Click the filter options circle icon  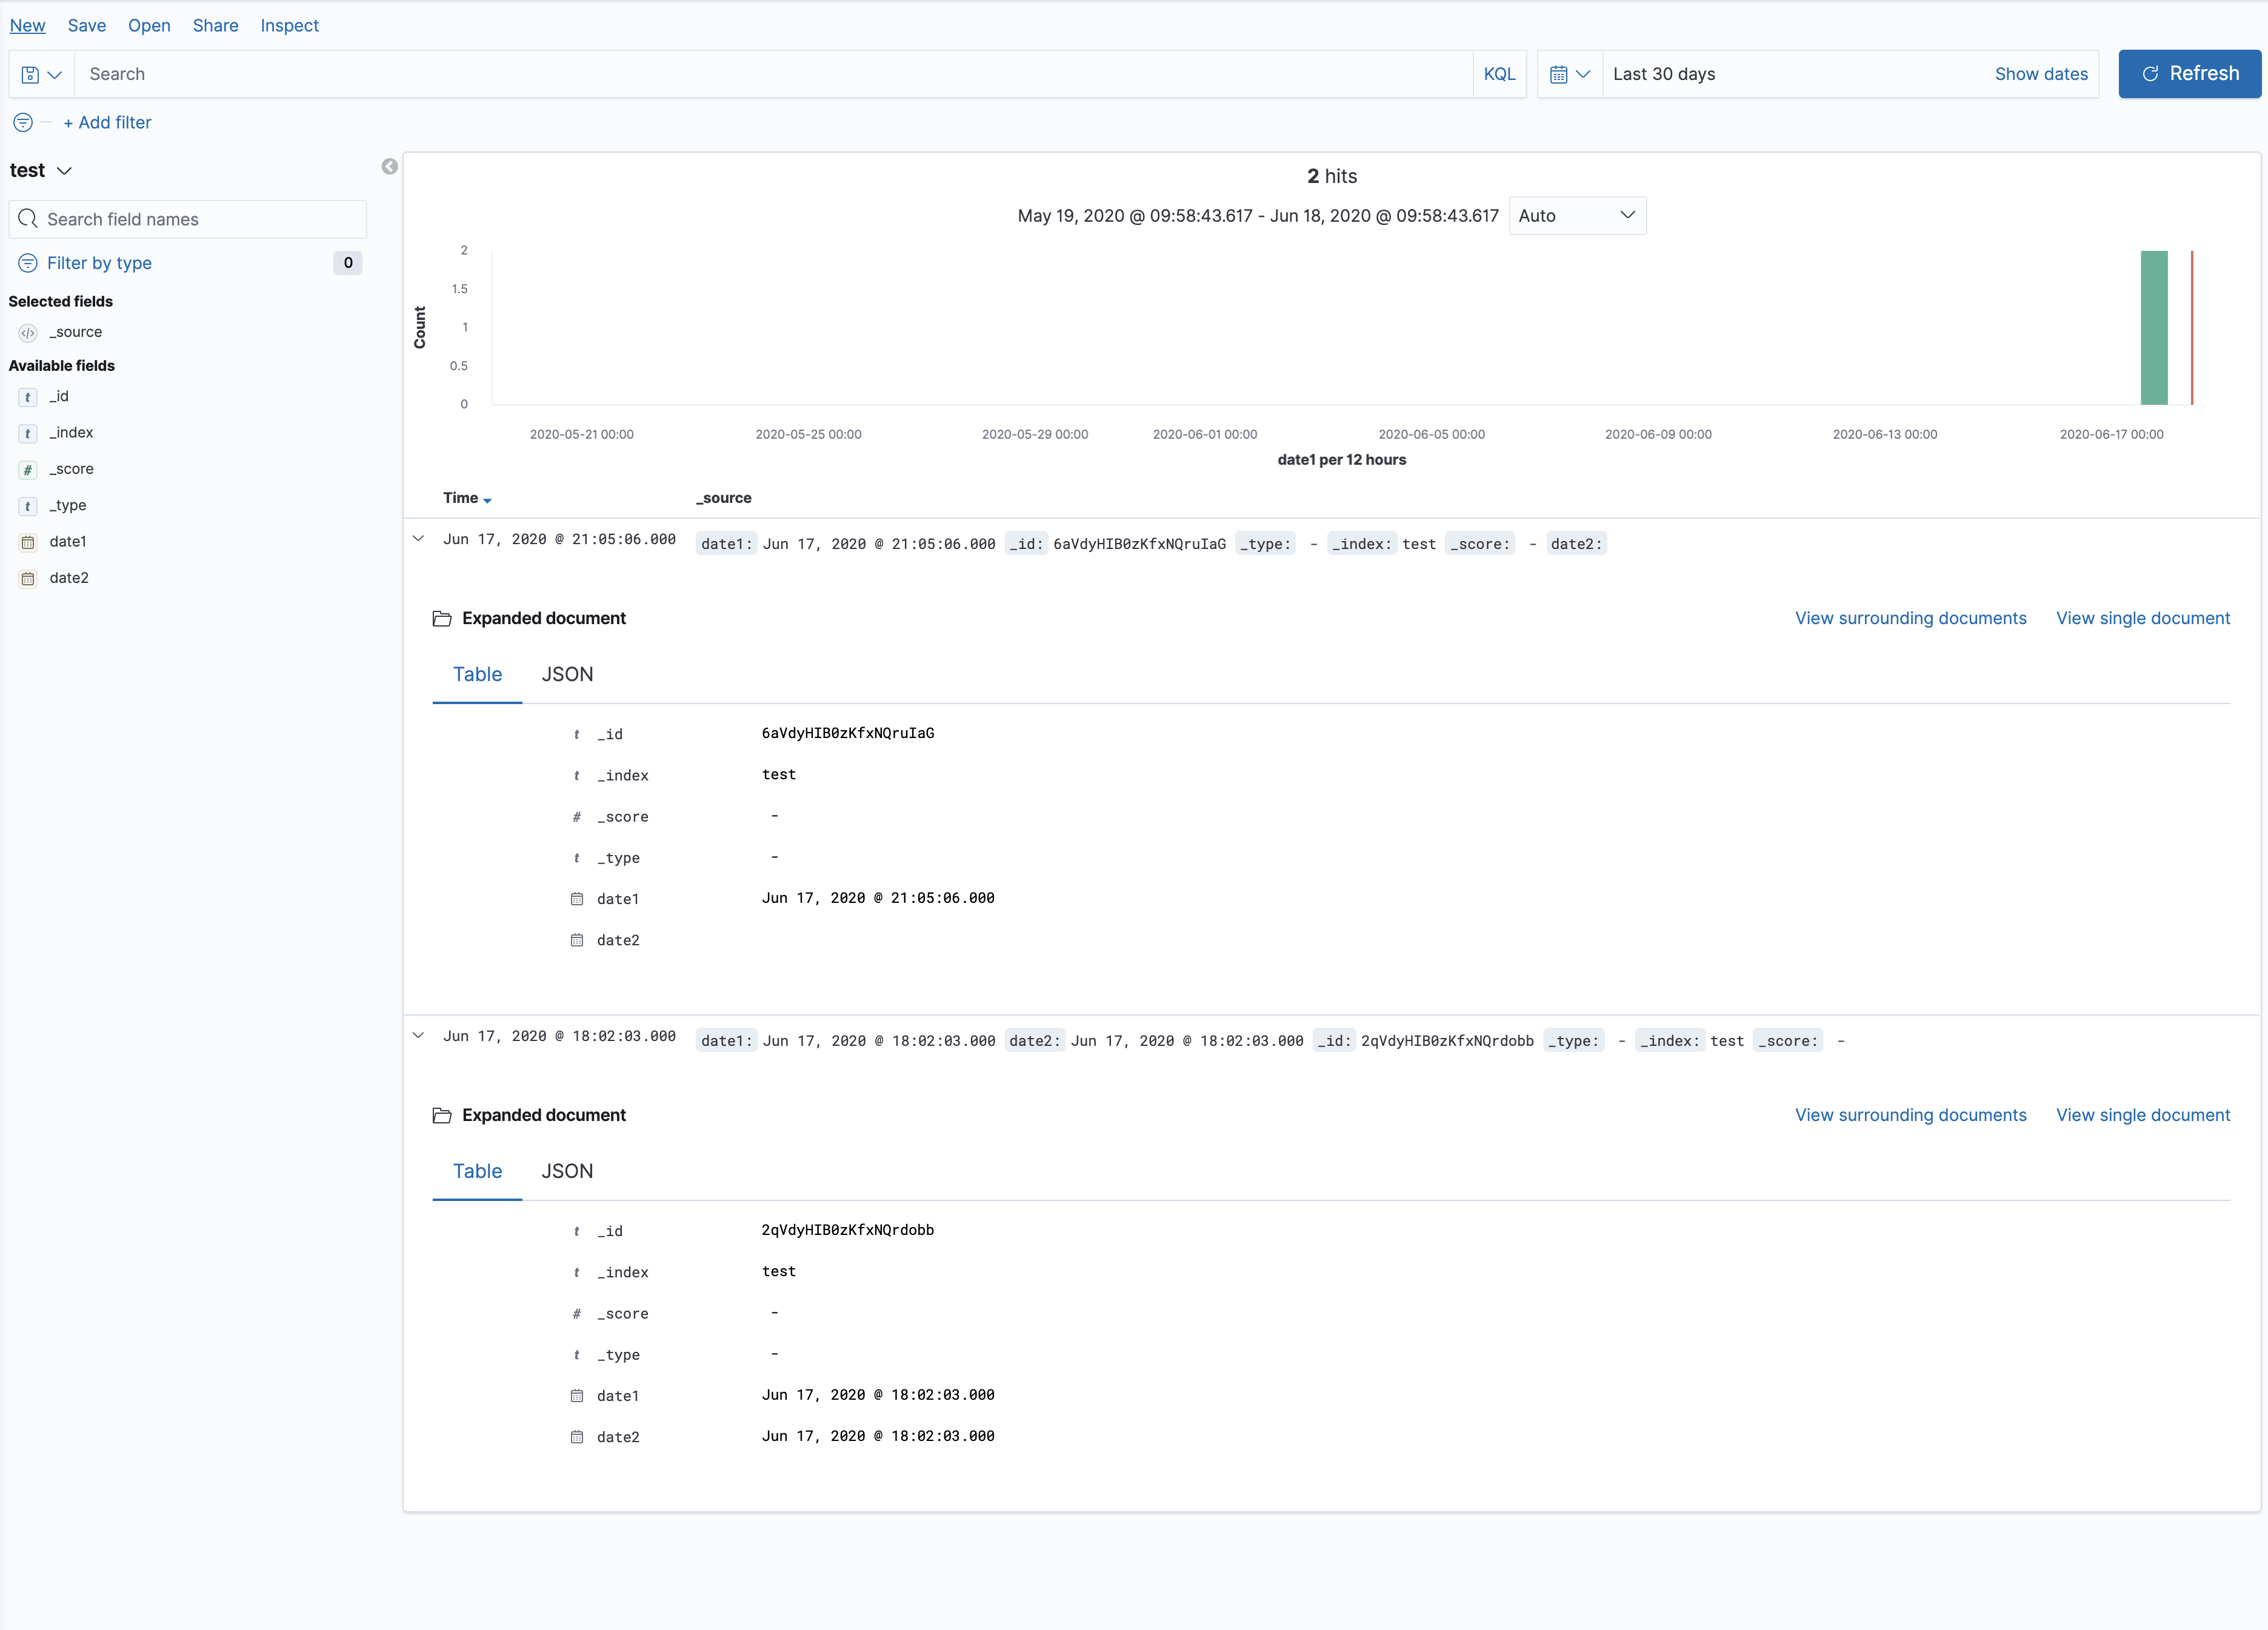pos(23,122)
